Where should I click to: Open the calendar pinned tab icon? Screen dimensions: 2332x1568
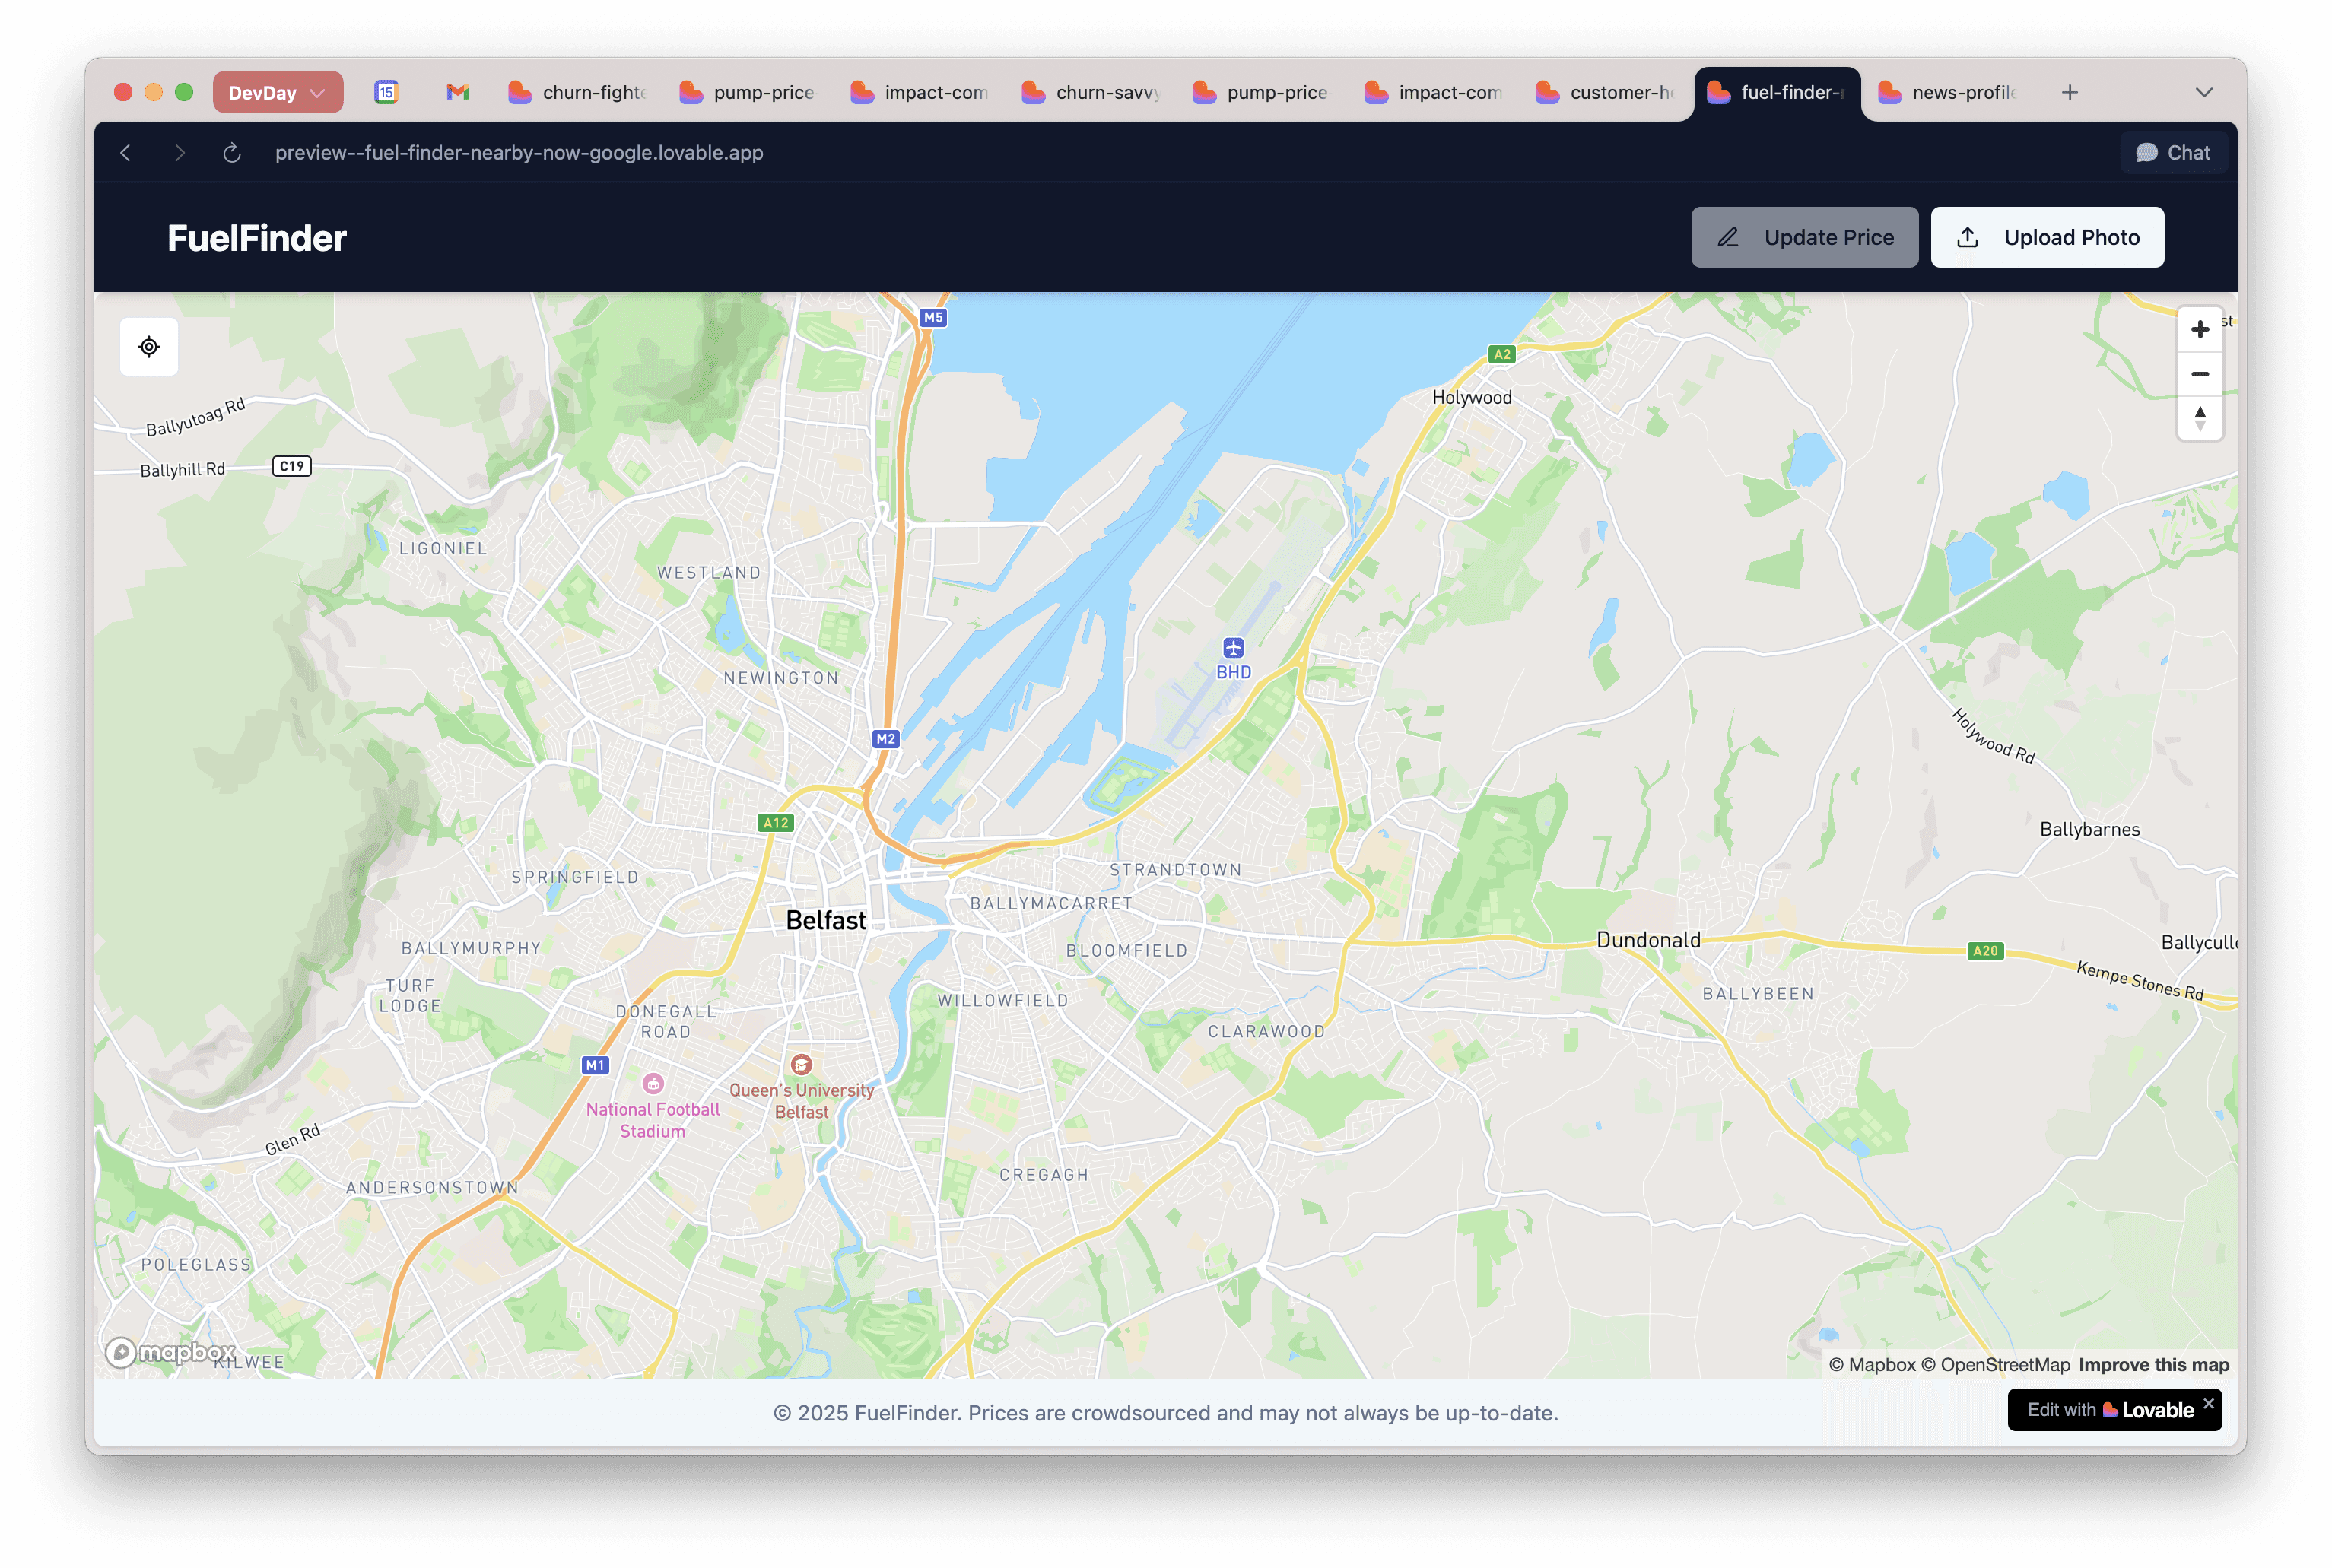(x=386, y=92)
